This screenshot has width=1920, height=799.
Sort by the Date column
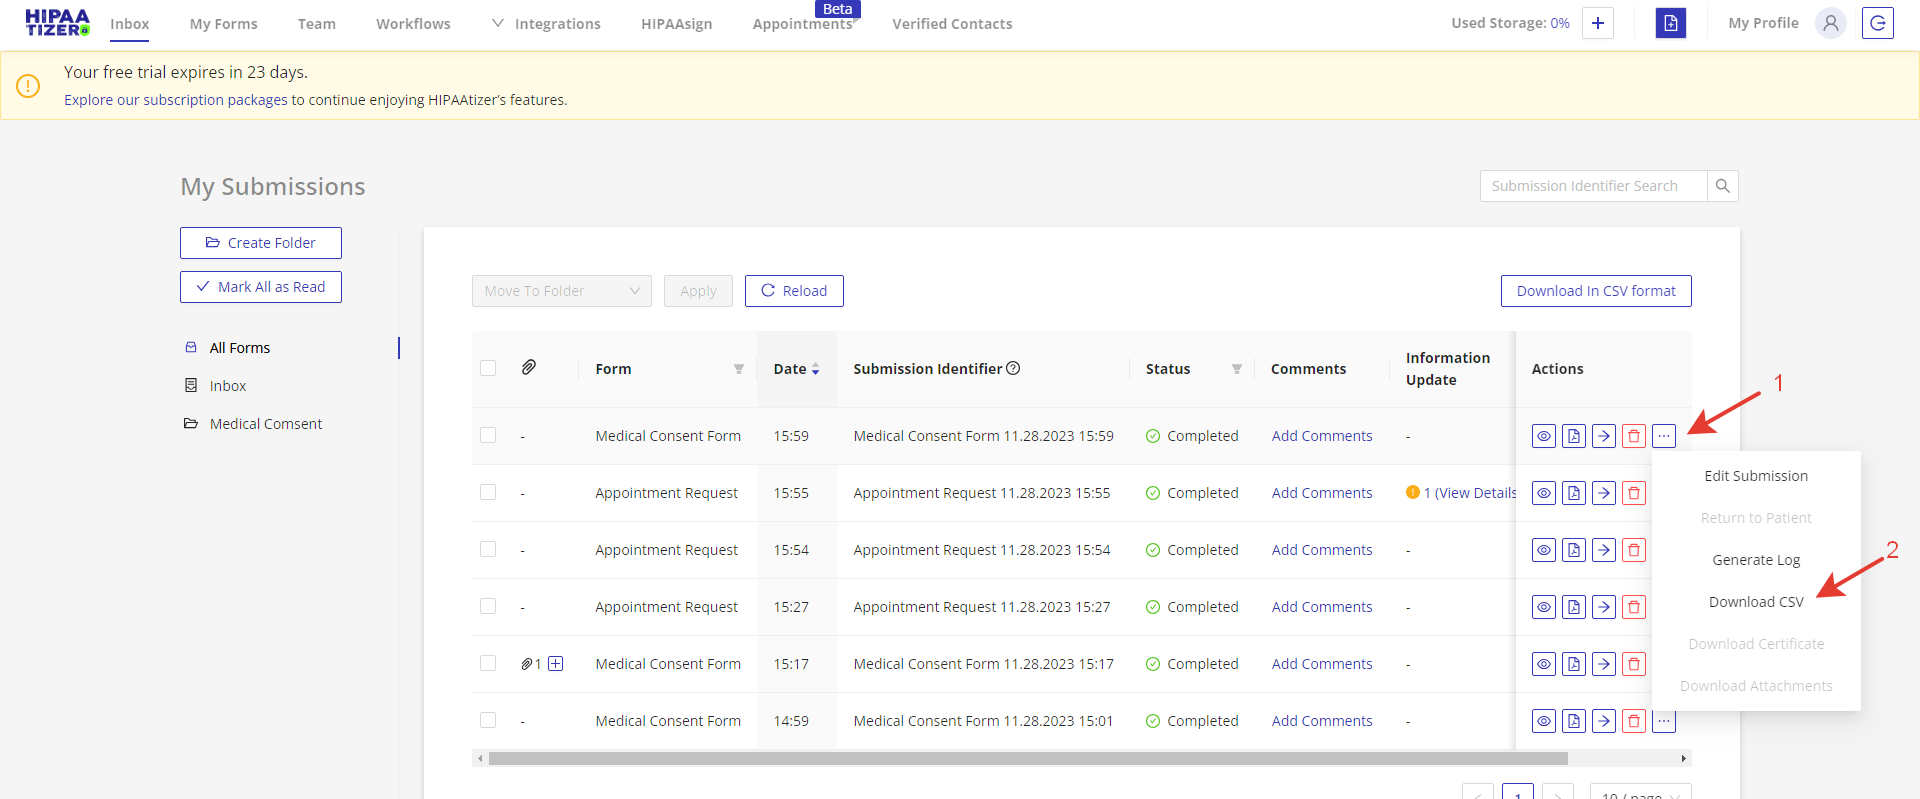point(796,369)
